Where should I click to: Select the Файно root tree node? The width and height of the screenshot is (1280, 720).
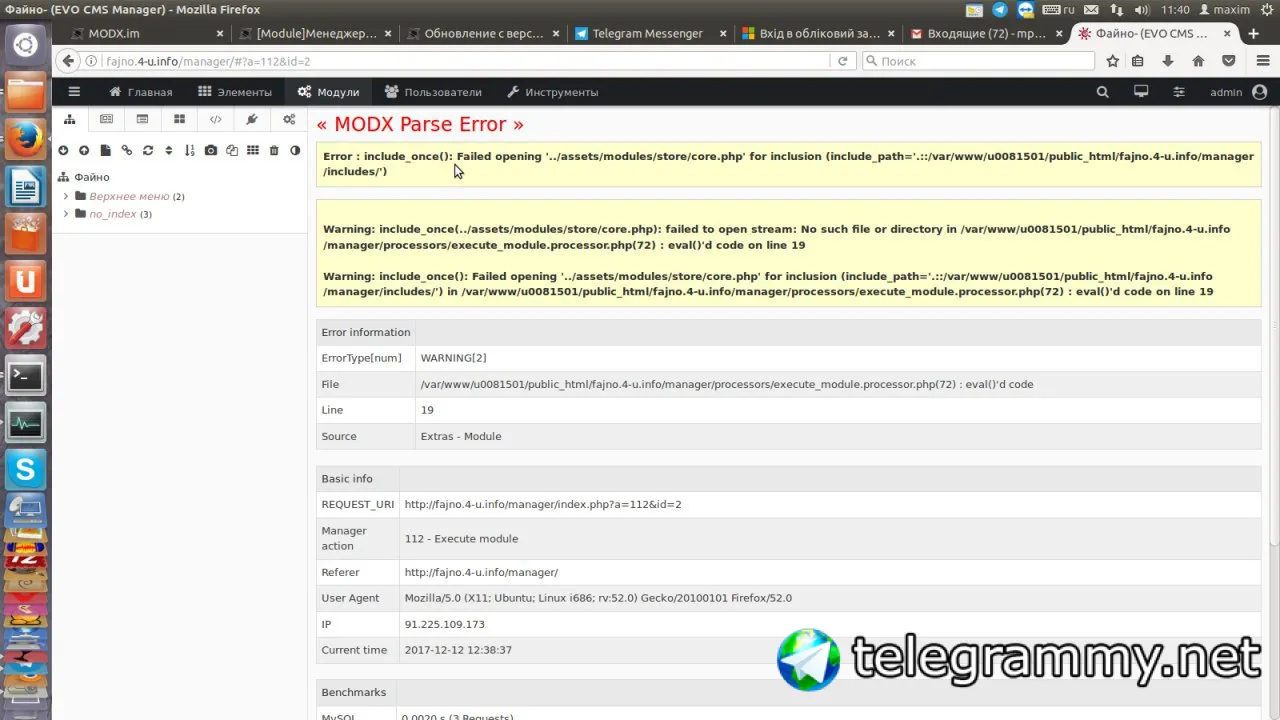pos(91,177)
